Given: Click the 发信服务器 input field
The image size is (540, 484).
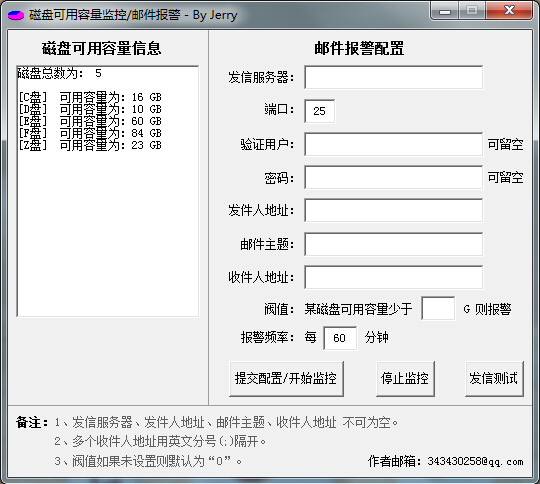Looking at the screenshot, I should point(393,77).
